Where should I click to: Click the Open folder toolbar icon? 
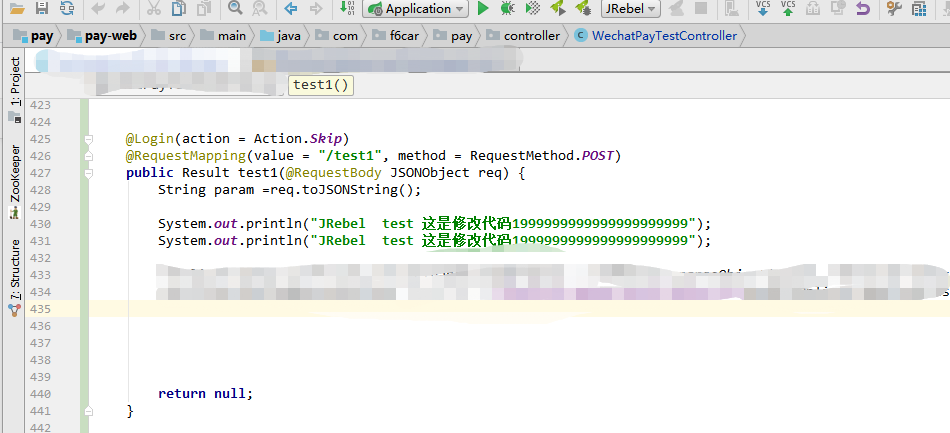[x=17, y=8]
